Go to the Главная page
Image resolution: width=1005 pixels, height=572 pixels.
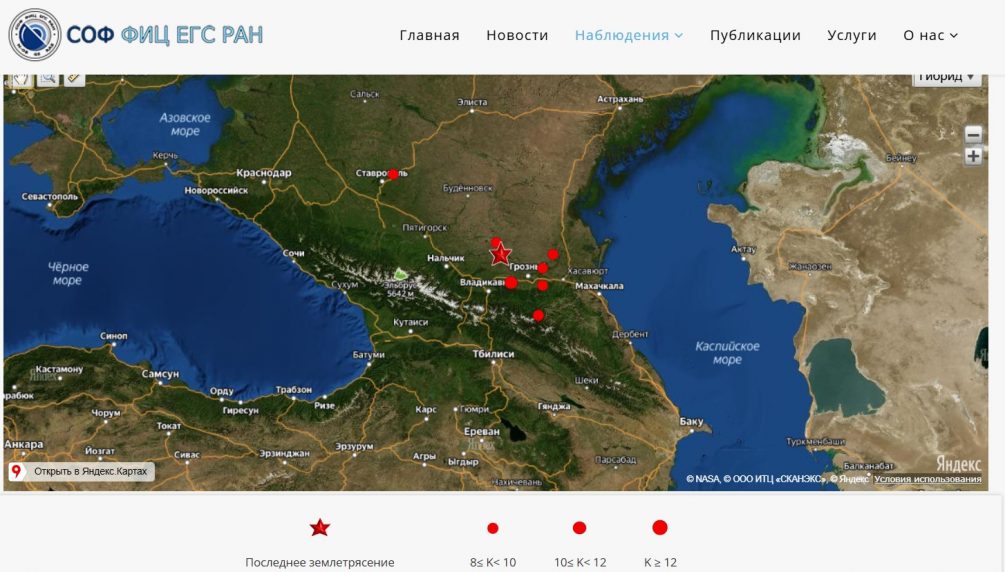429,35
